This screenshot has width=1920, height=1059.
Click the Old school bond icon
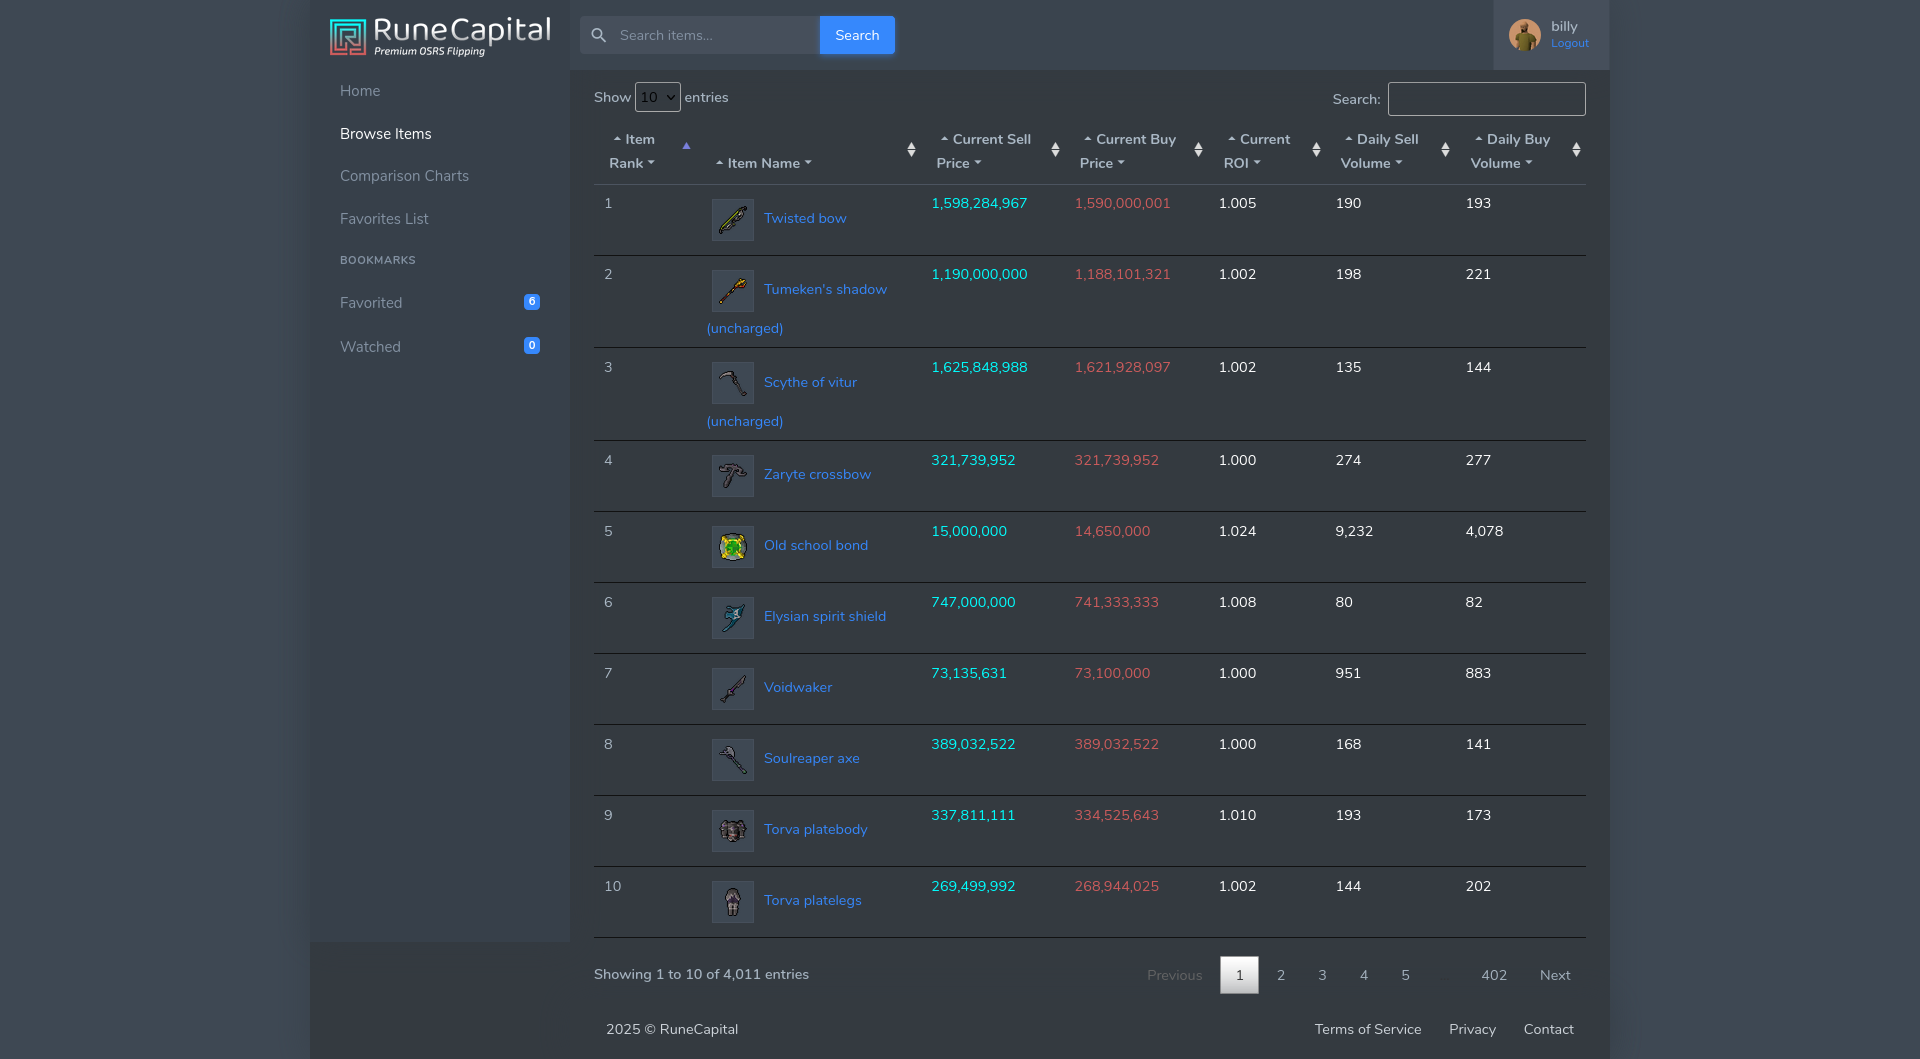[x=732, y=547]
